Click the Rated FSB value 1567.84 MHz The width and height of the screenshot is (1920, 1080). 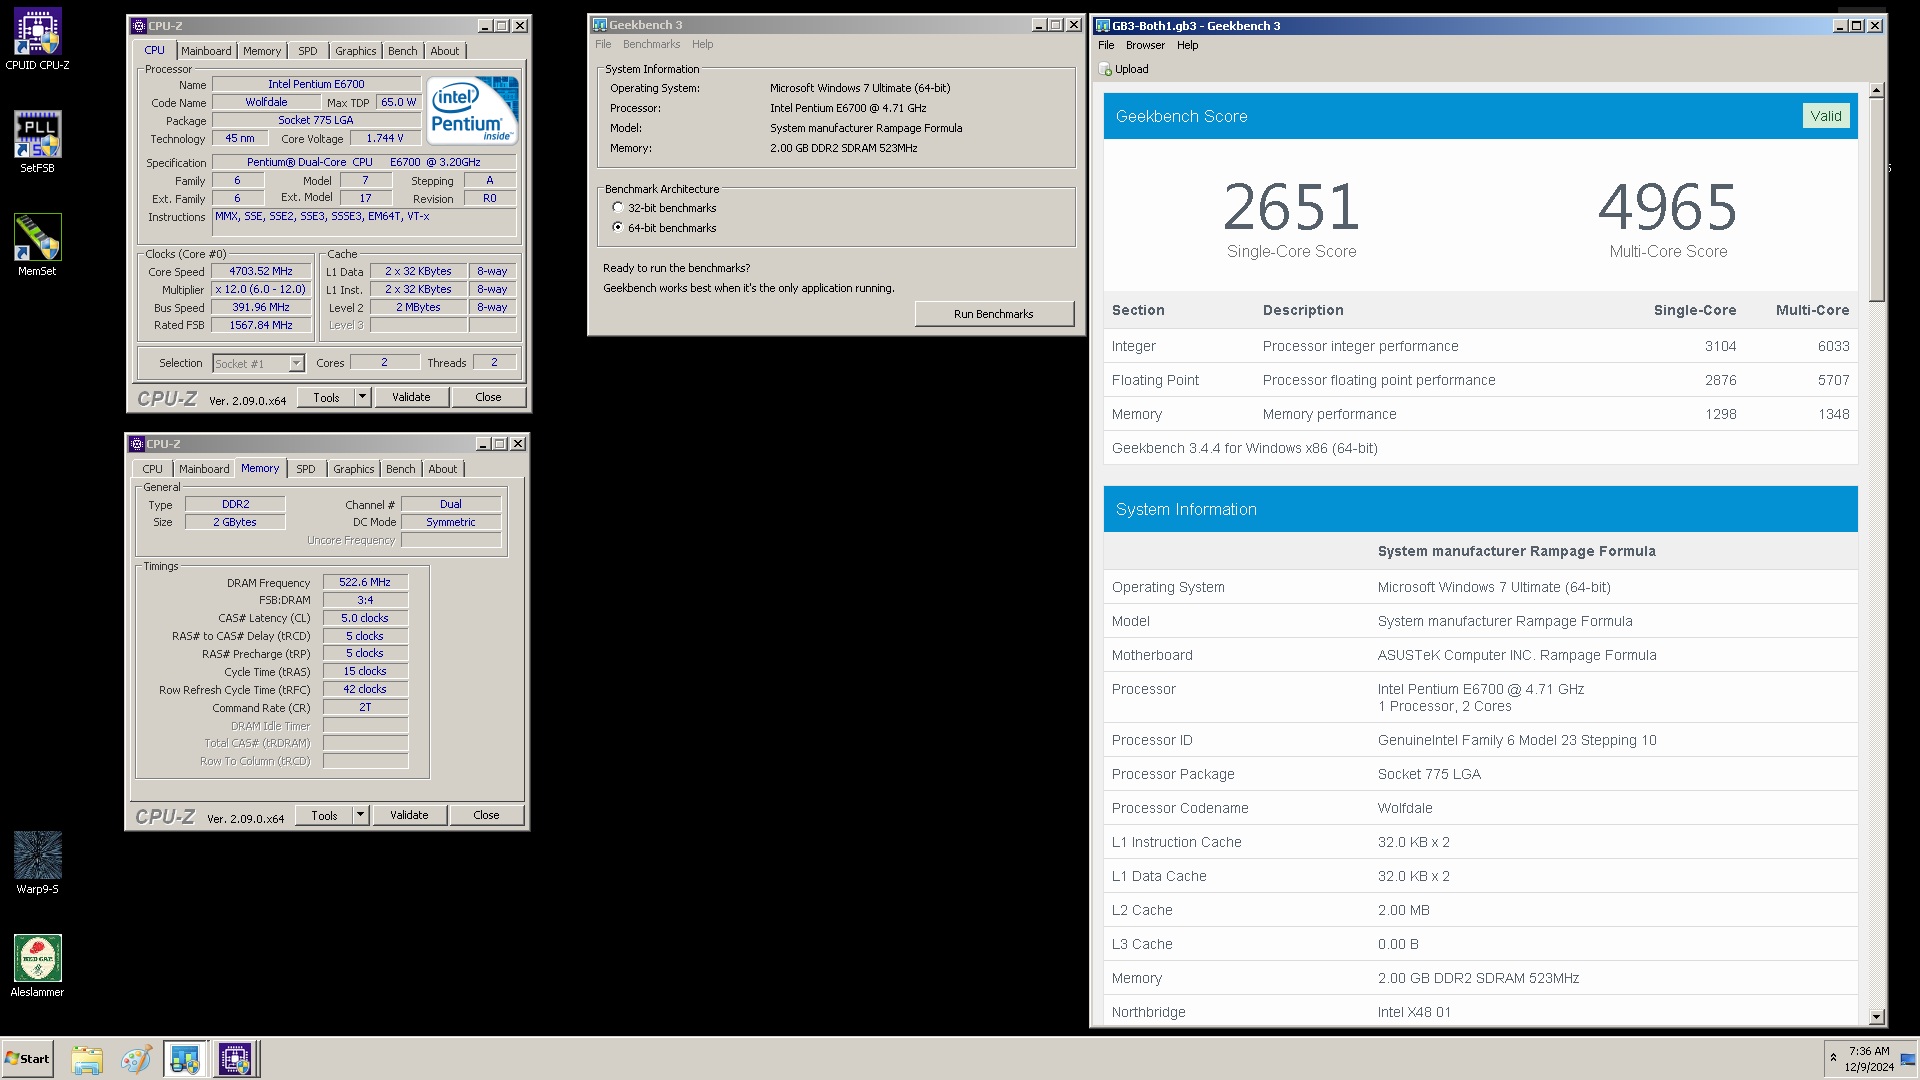(261, 325)
